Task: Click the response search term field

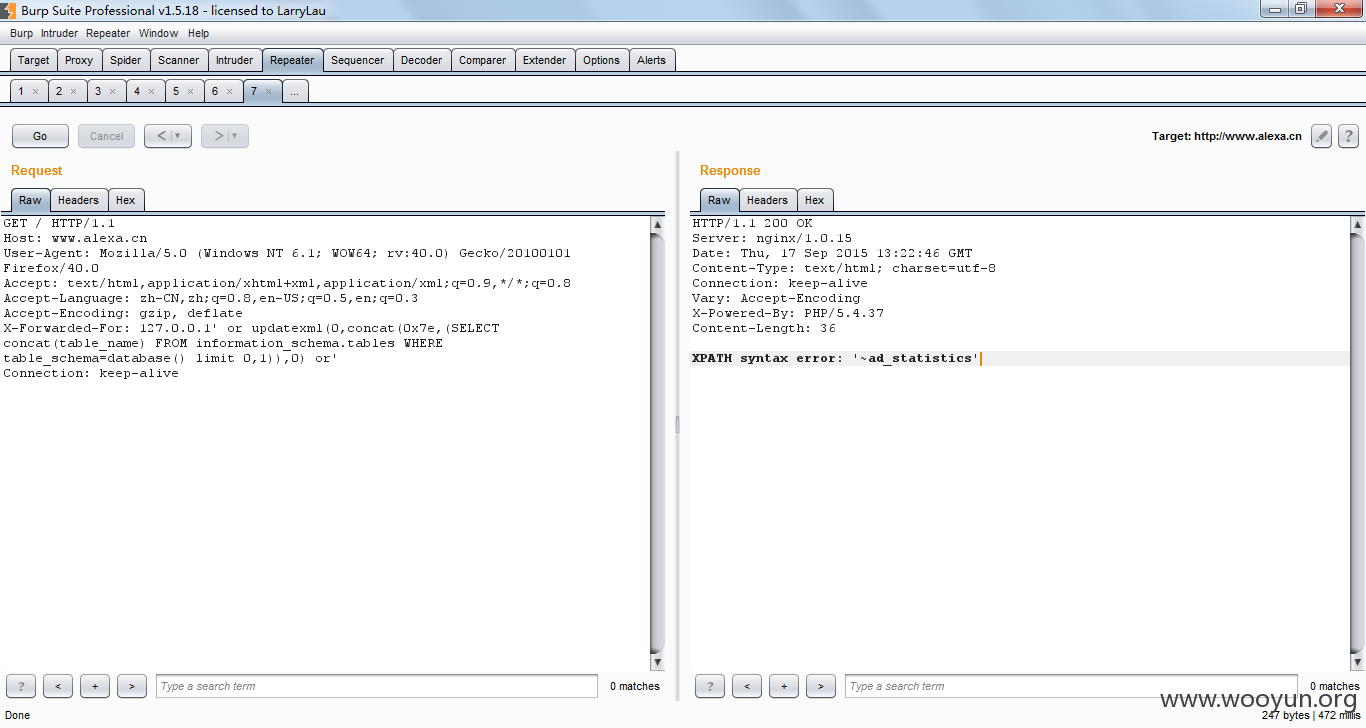Action: 1071,686
